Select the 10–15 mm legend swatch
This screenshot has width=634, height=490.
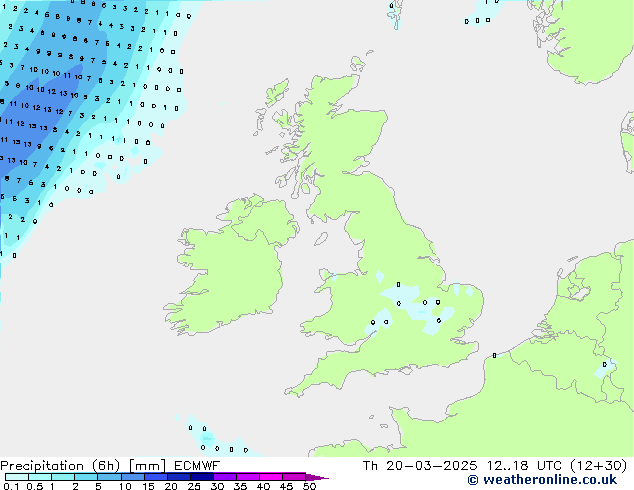pos(132,477)
